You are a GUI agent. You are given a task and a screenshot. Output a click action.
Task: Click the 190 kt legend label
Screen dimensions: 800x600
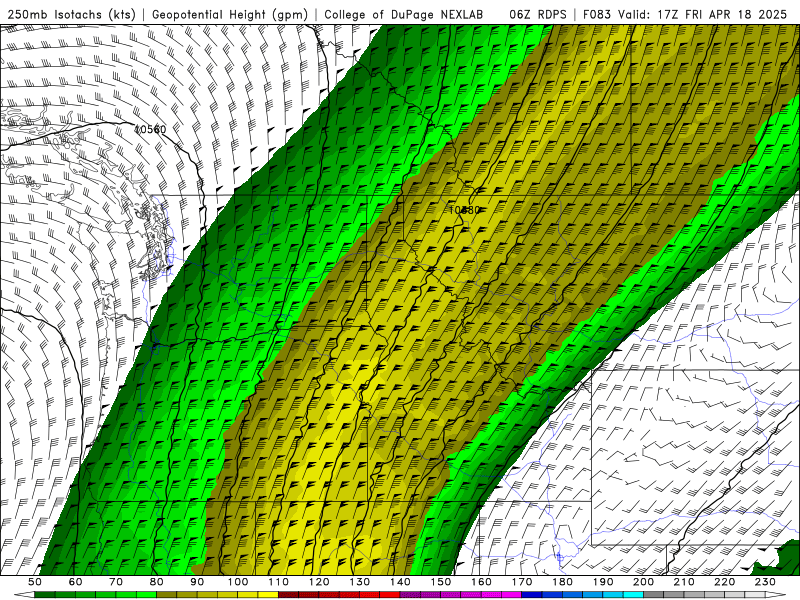tap(603, 582)
